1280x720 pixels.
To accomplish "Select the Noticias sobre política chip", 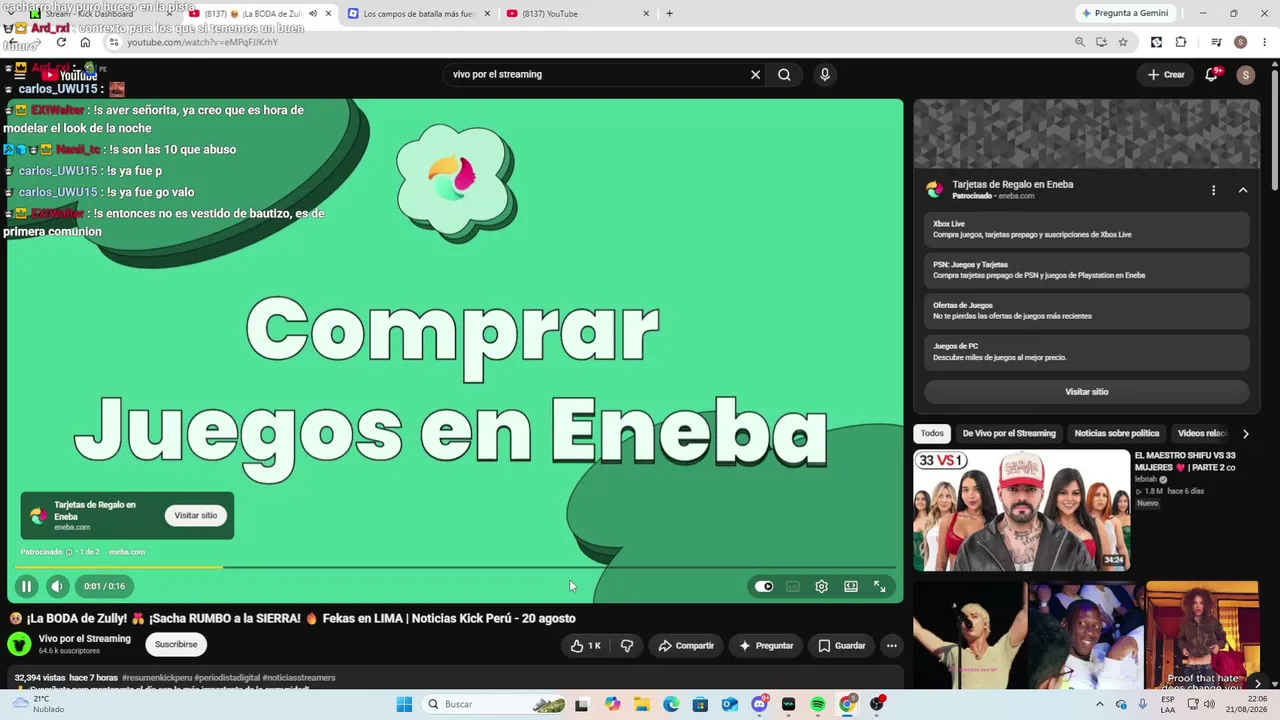I will 1117,433.
